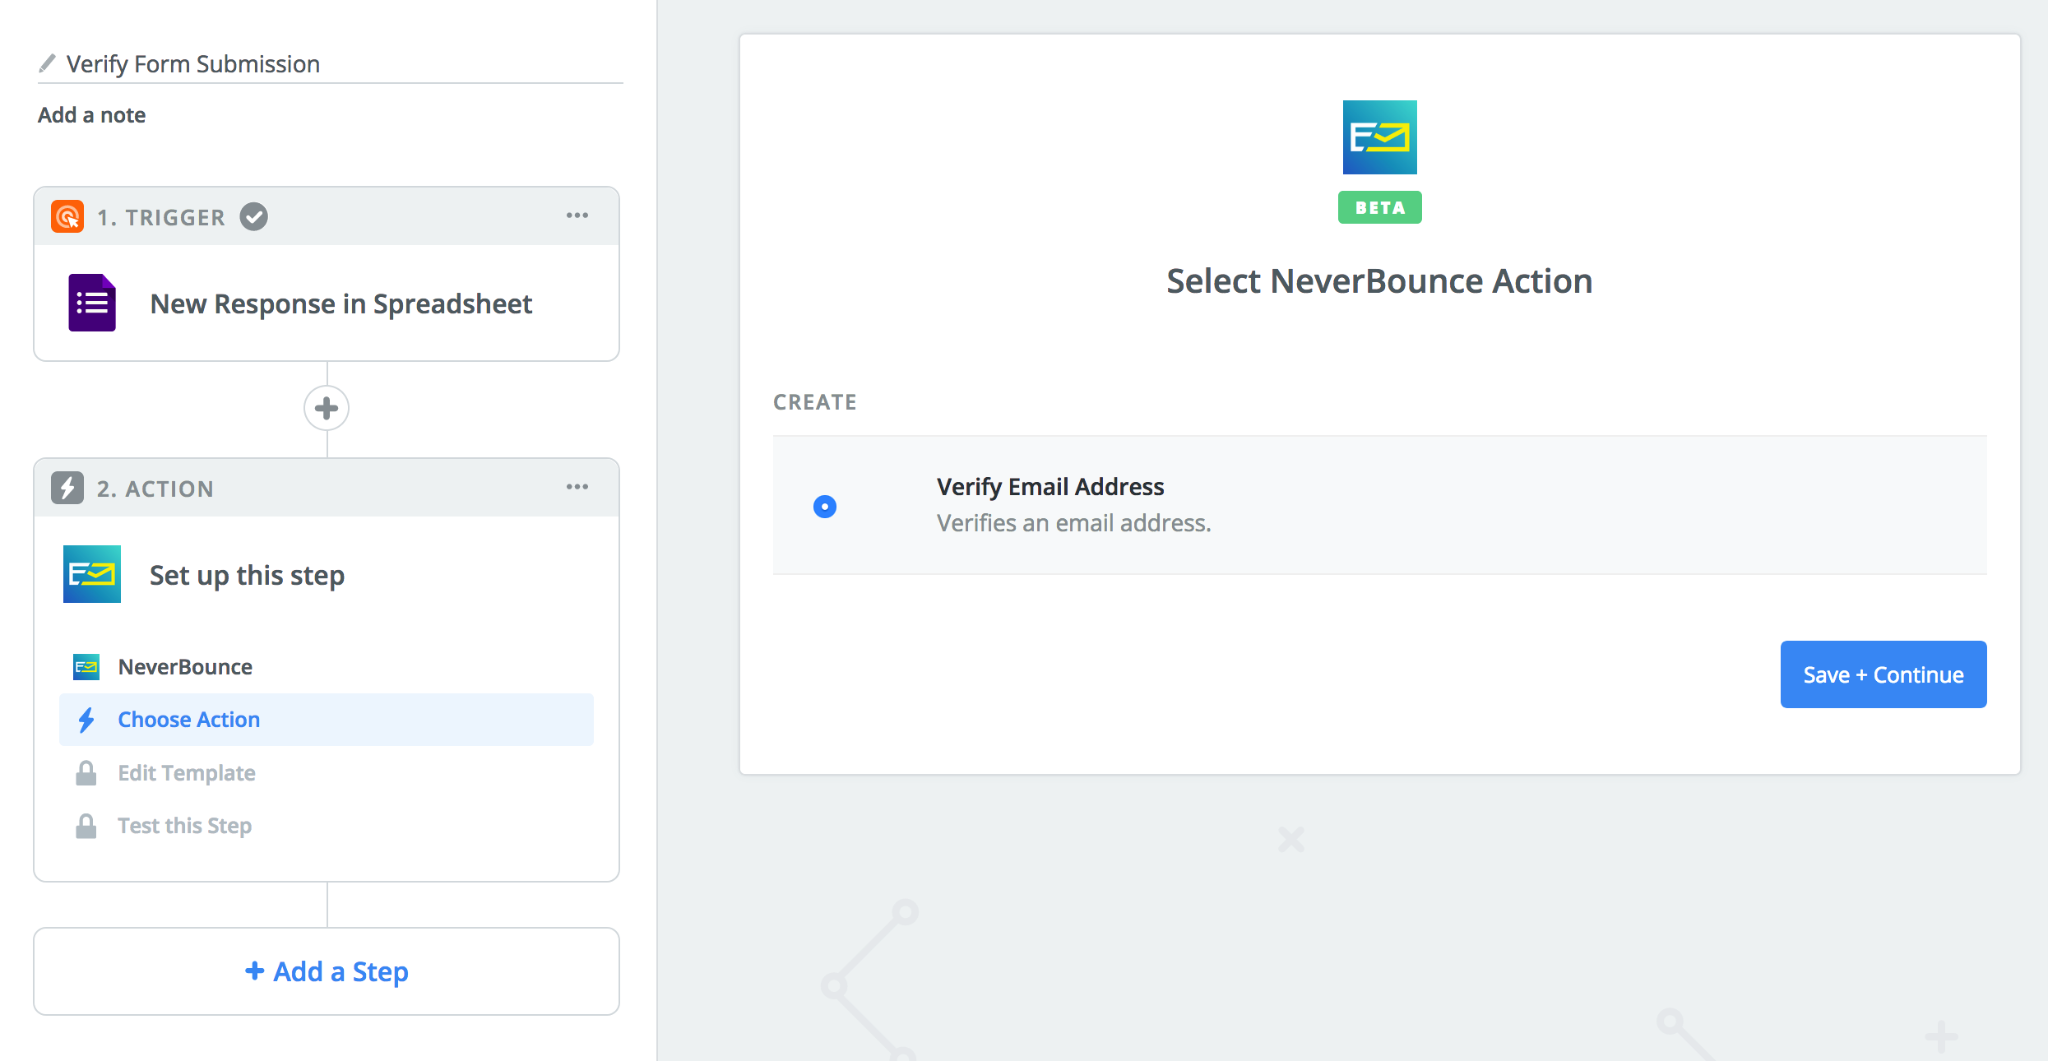Click the orange trigger icon in step 1 header
The height and width of the screenshot is (1061, 2048).
[67, 217]
